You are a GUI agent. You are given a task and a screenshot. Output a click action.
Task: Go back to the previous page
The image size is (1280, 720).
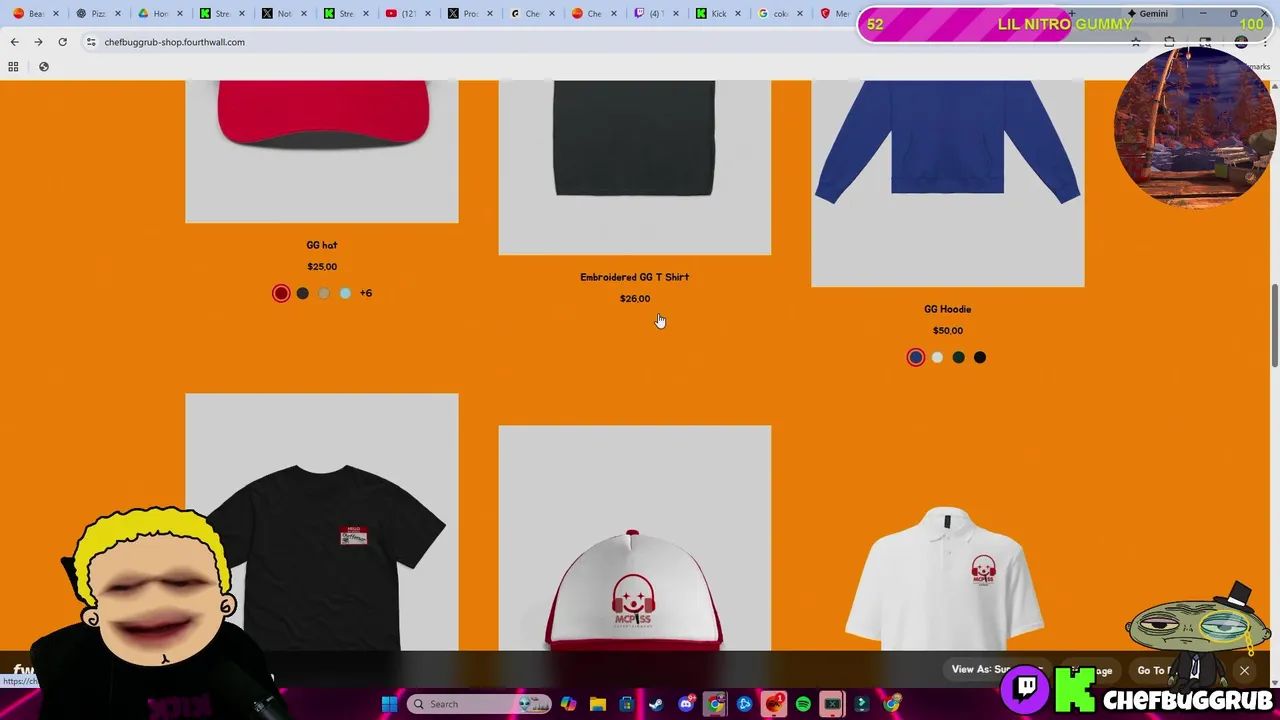click(14, 42)
